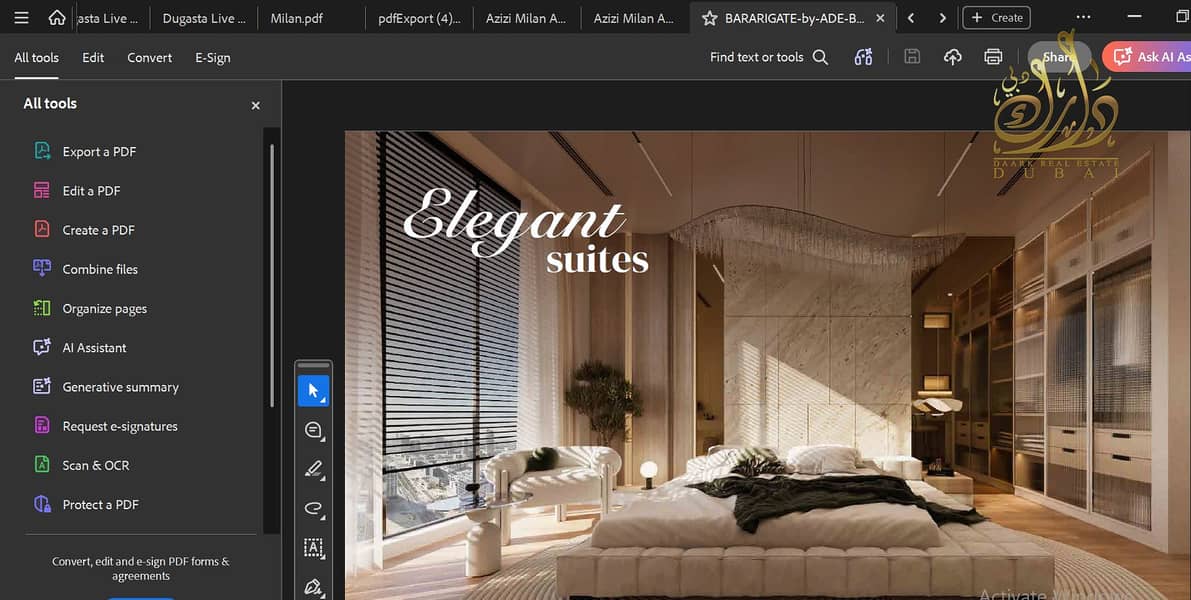Pick the pencil drawing markup tool
Image resolution: width=1191 pixels, height=600 pixels.
[312, 468]
